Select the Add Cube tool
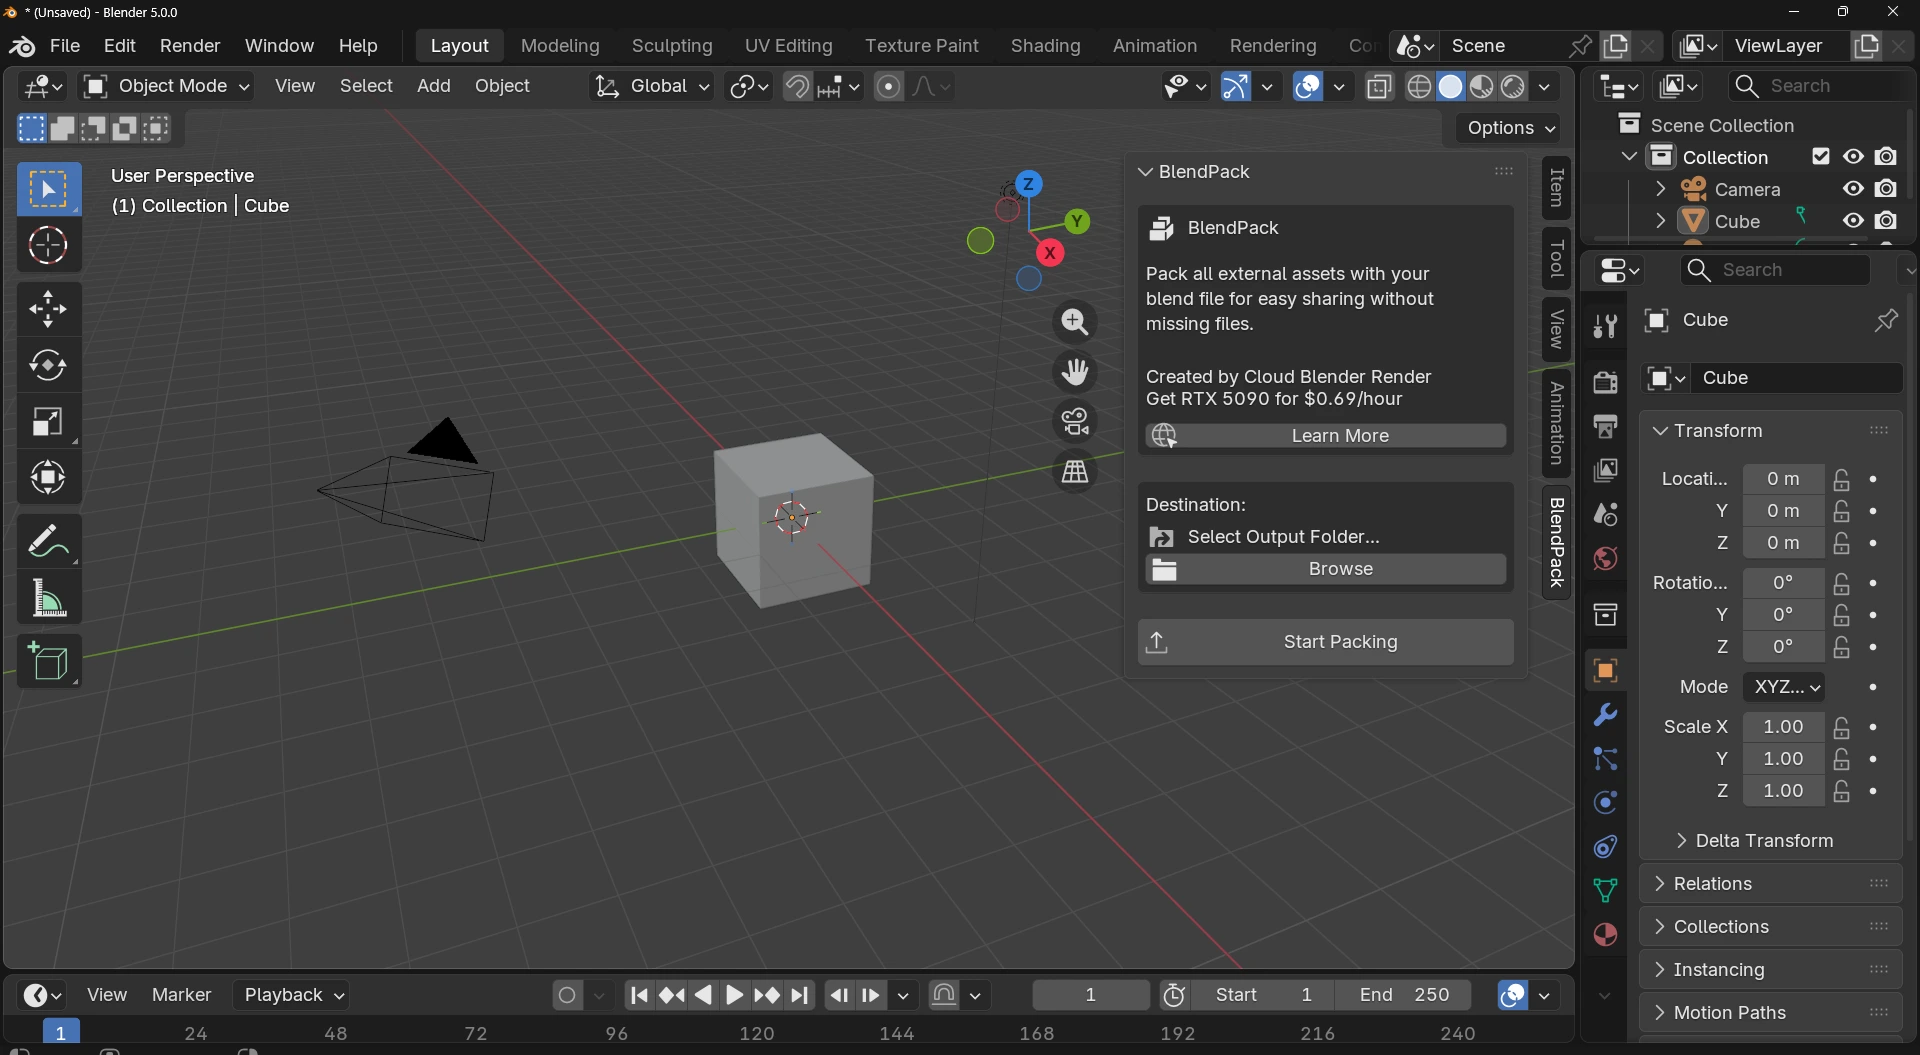 coord(48,662)
